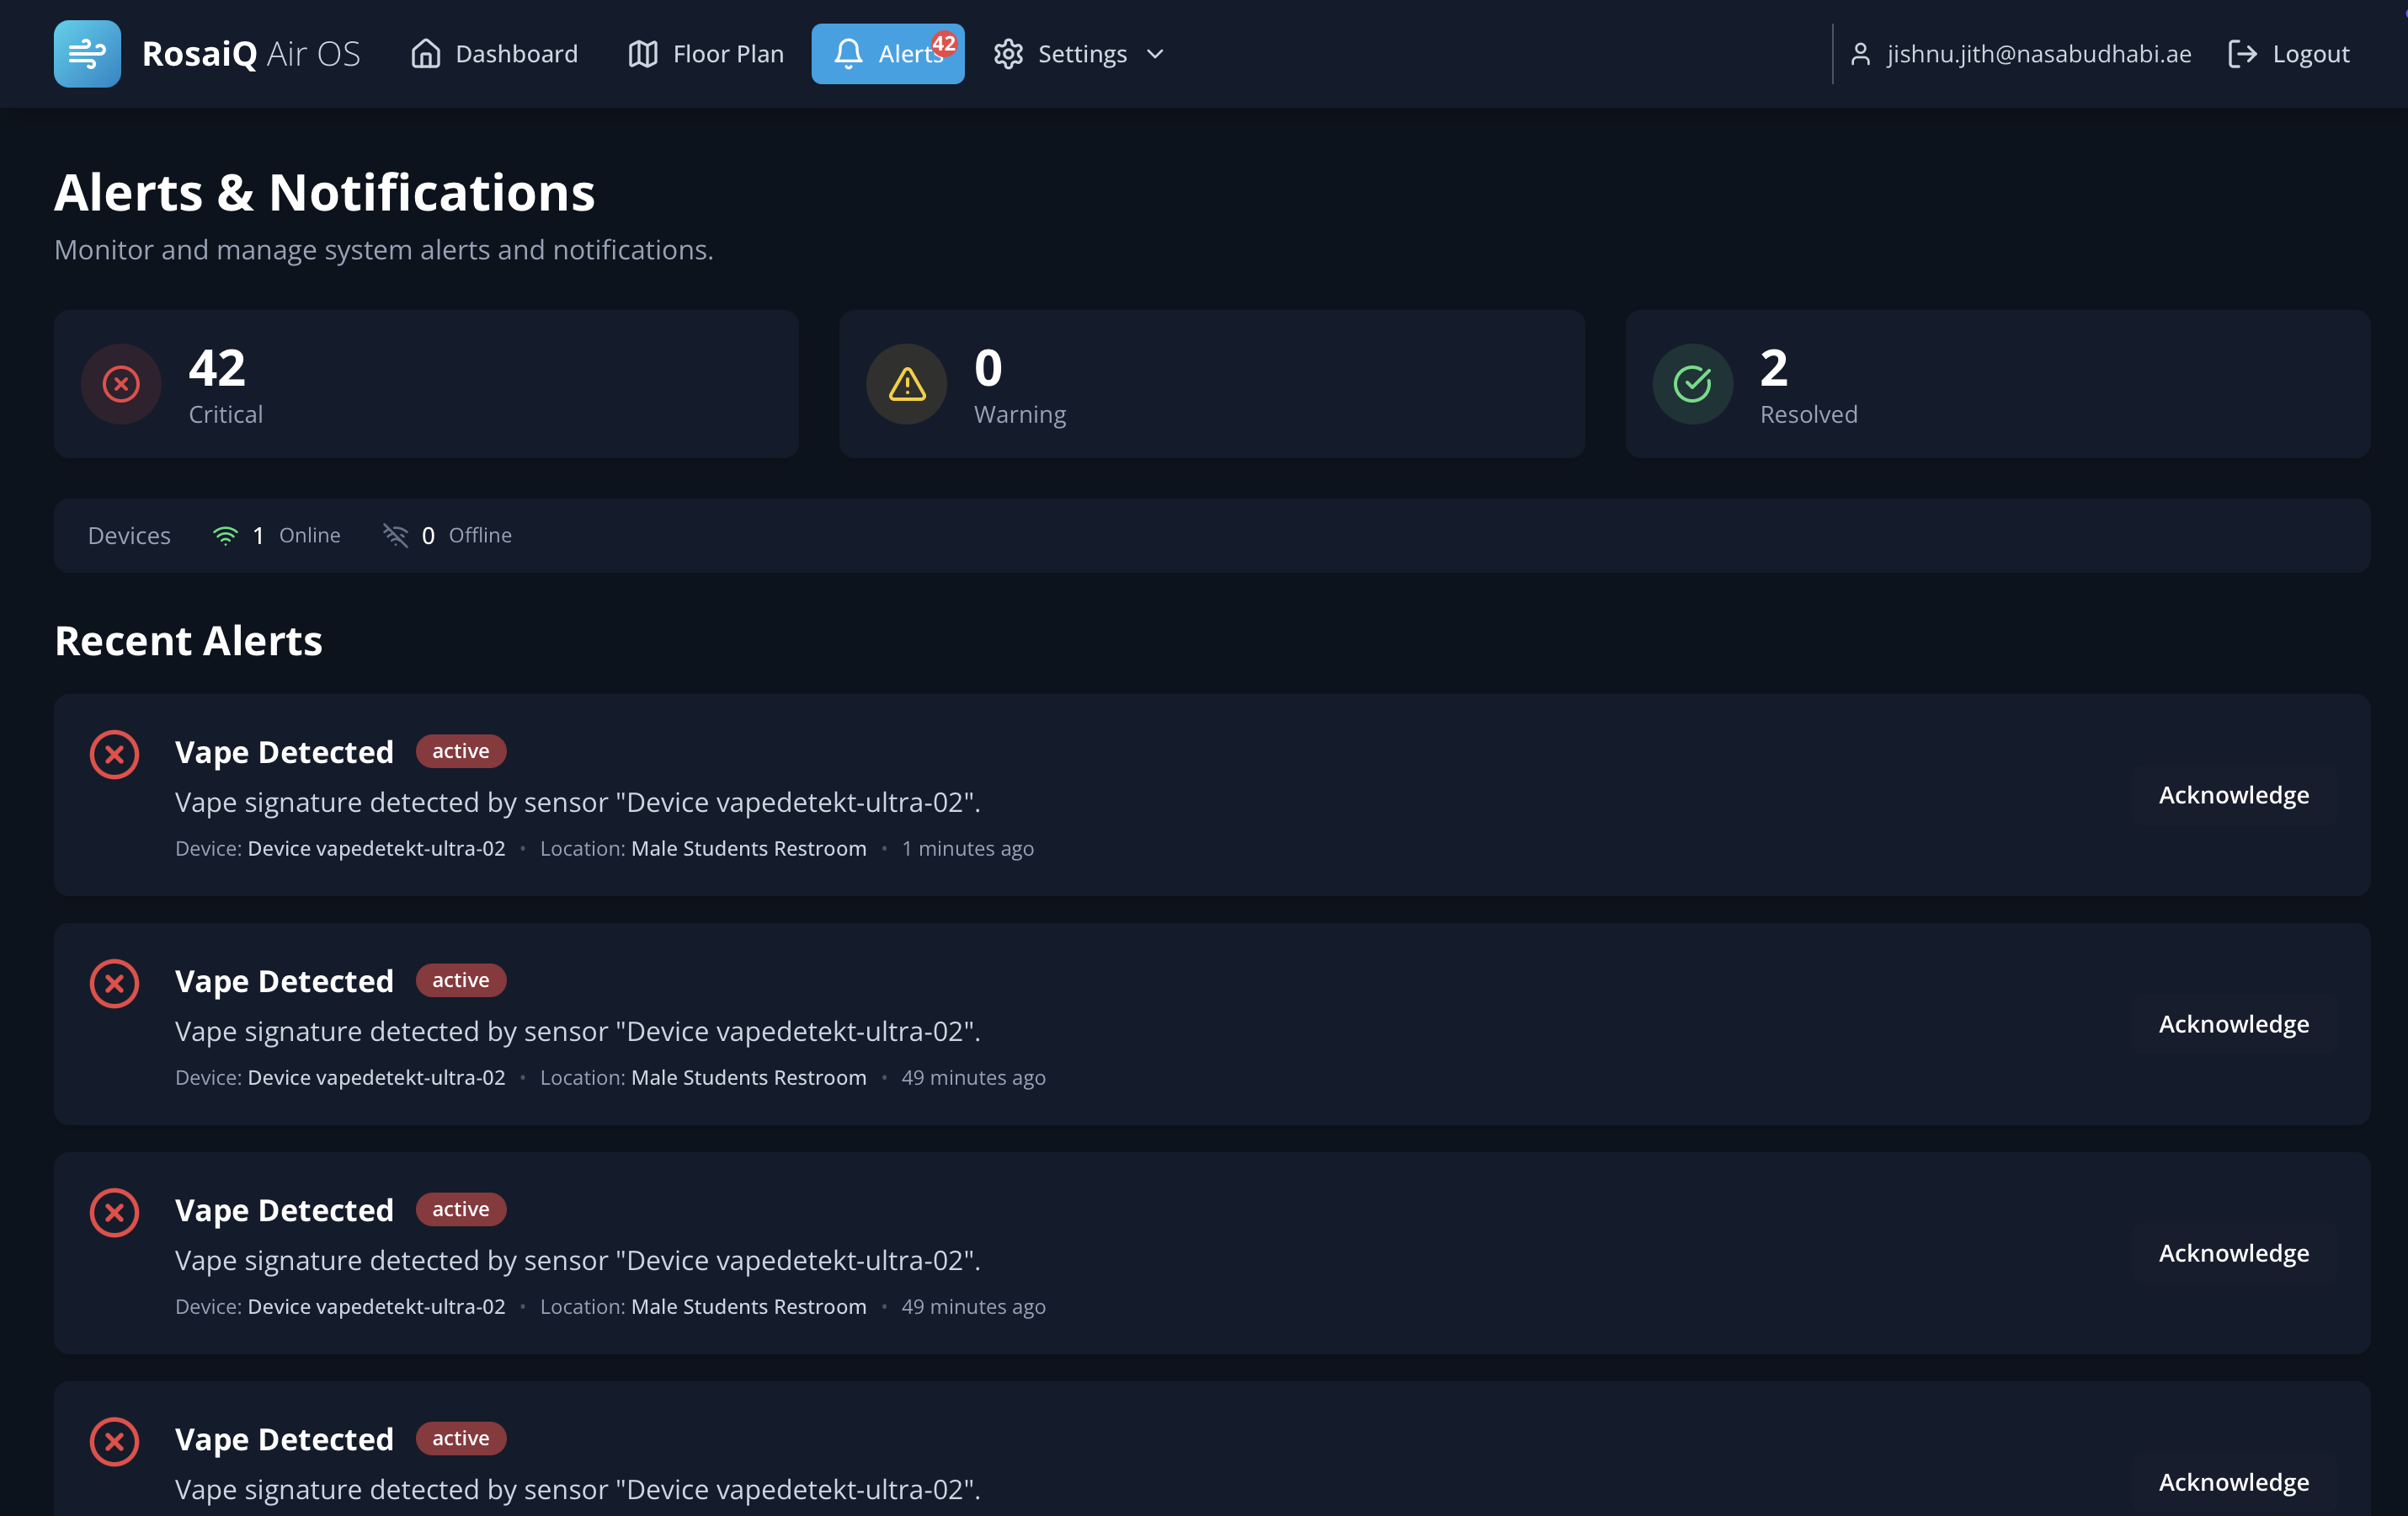Screen dimensions: 2408x1516
Task: Expand the Settings dropdown chevron
Action: tap(1156, 55)
